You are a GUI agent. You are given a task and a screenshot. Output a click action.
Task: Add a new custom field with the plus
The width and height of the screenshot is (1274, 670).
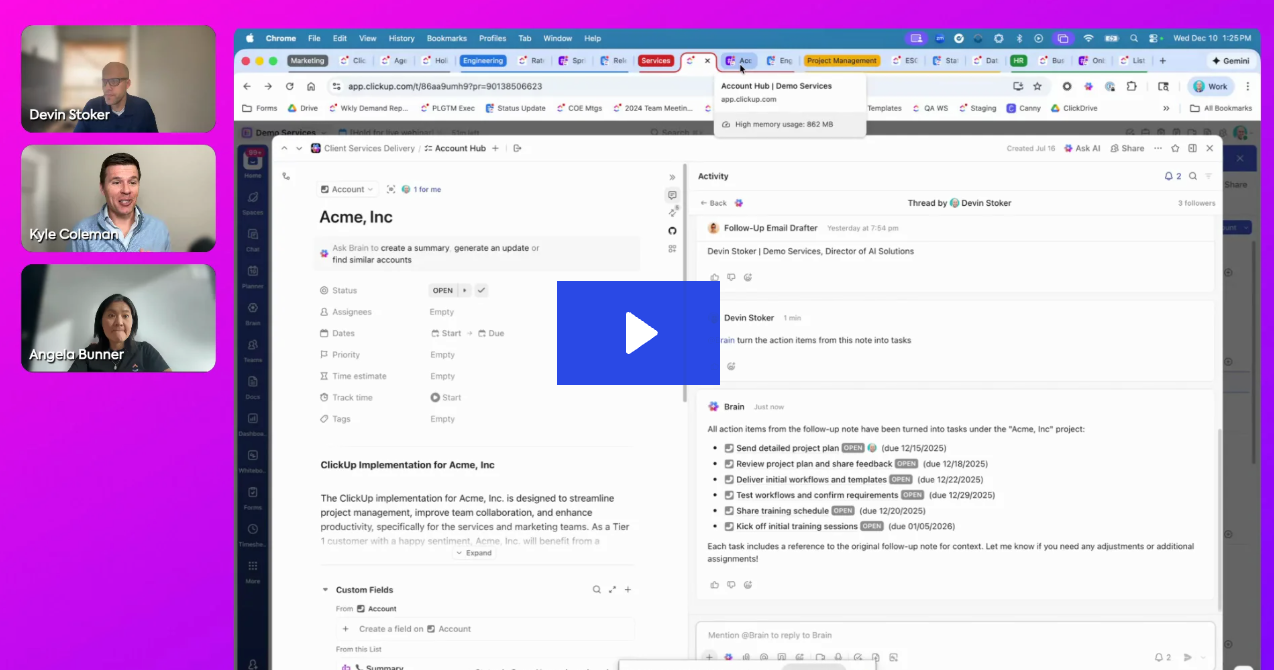(628, 590)
